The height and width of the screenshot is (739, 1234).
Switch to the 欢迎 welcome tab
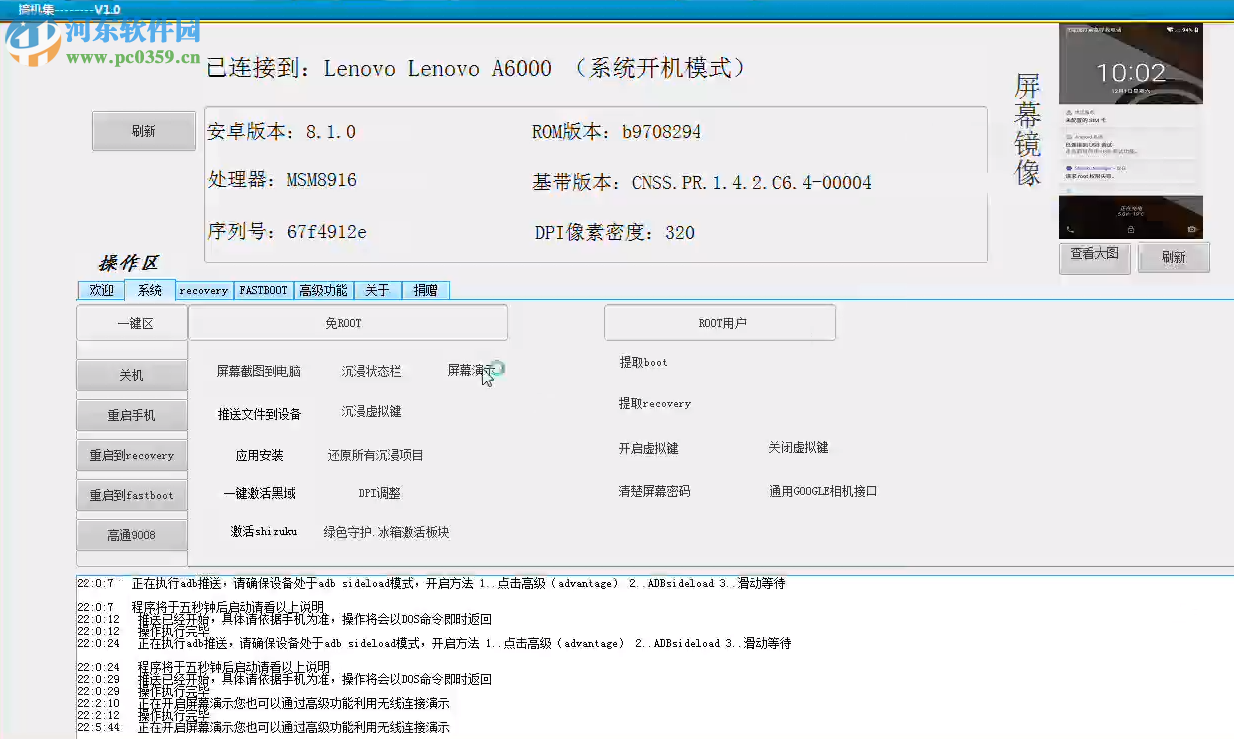(x=100, y=290)
